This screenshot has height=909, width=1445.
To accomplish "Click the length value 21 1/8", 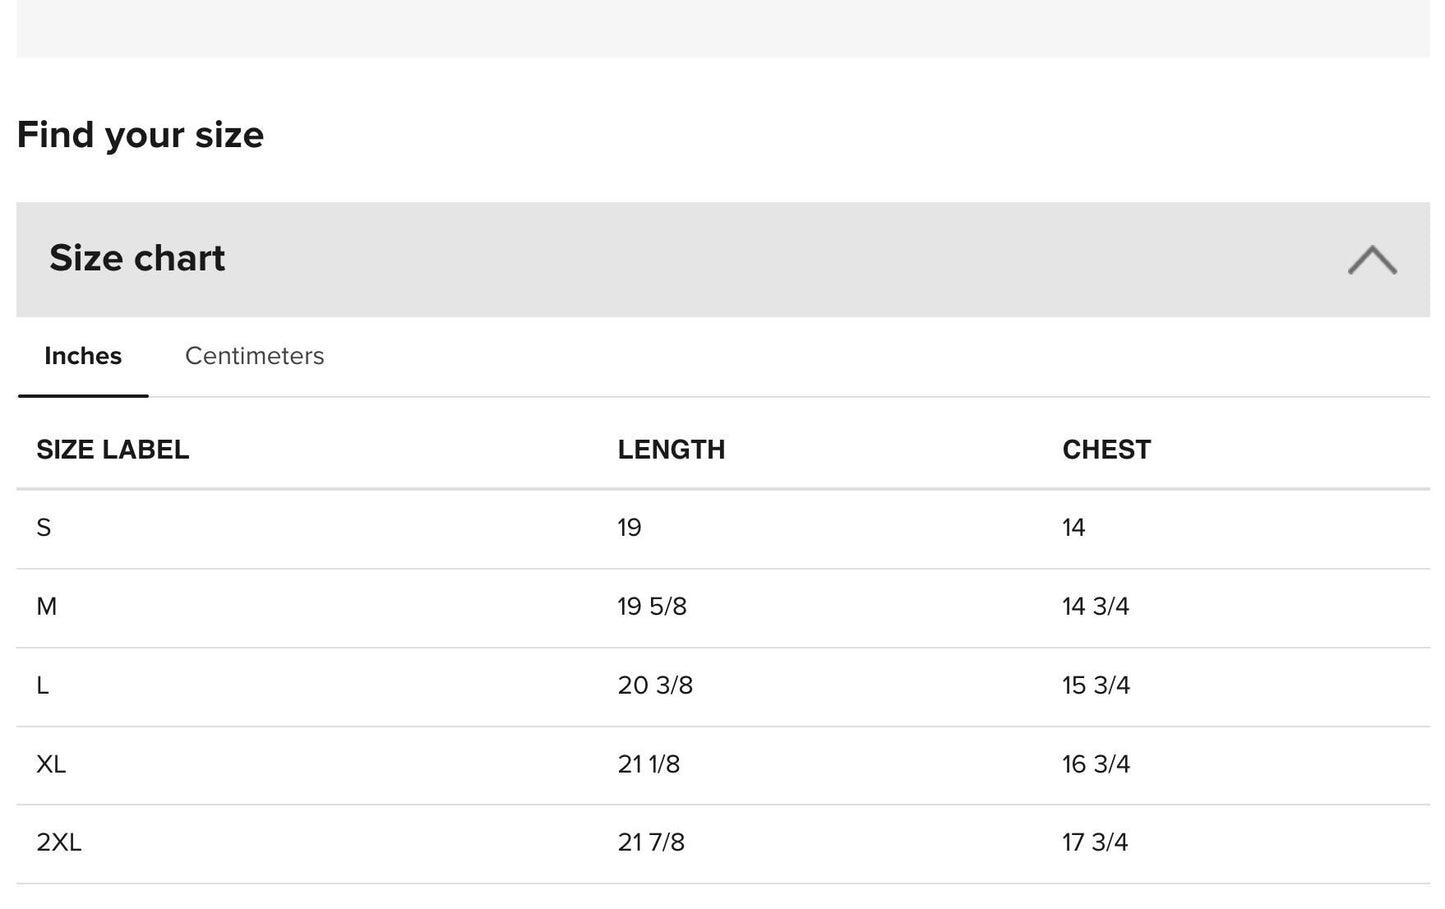I will point(649,763).
